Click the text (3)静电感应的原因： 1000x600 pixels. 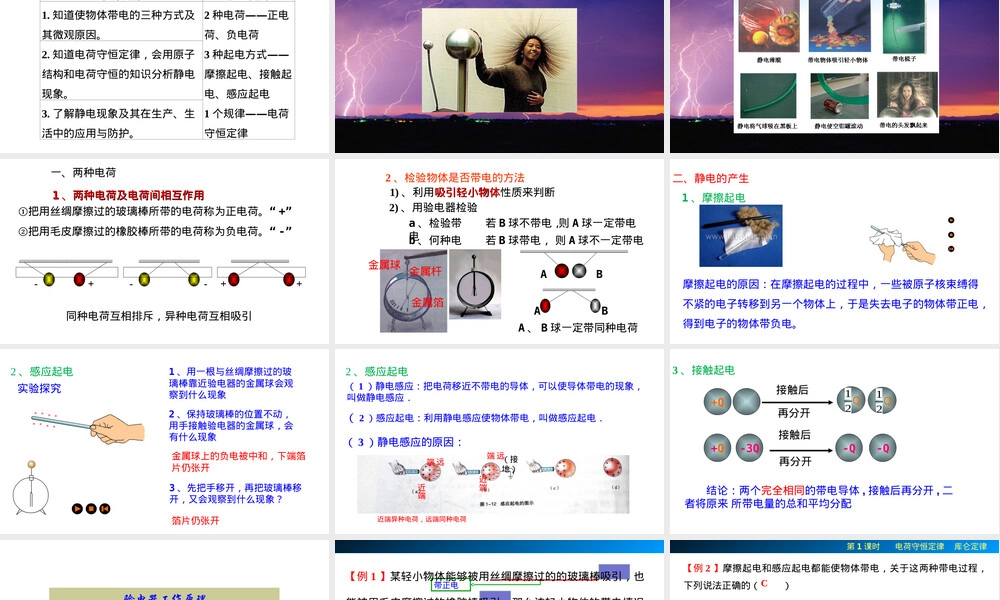[x=405, y=442]
